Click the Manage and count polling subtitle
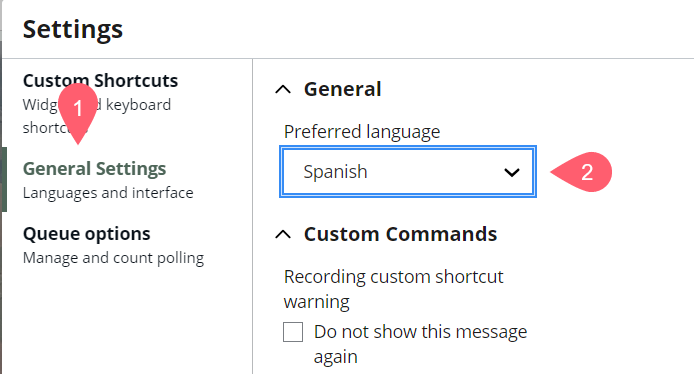The width and height of the screenshot is (694, 374). click(x=113, y=258)
